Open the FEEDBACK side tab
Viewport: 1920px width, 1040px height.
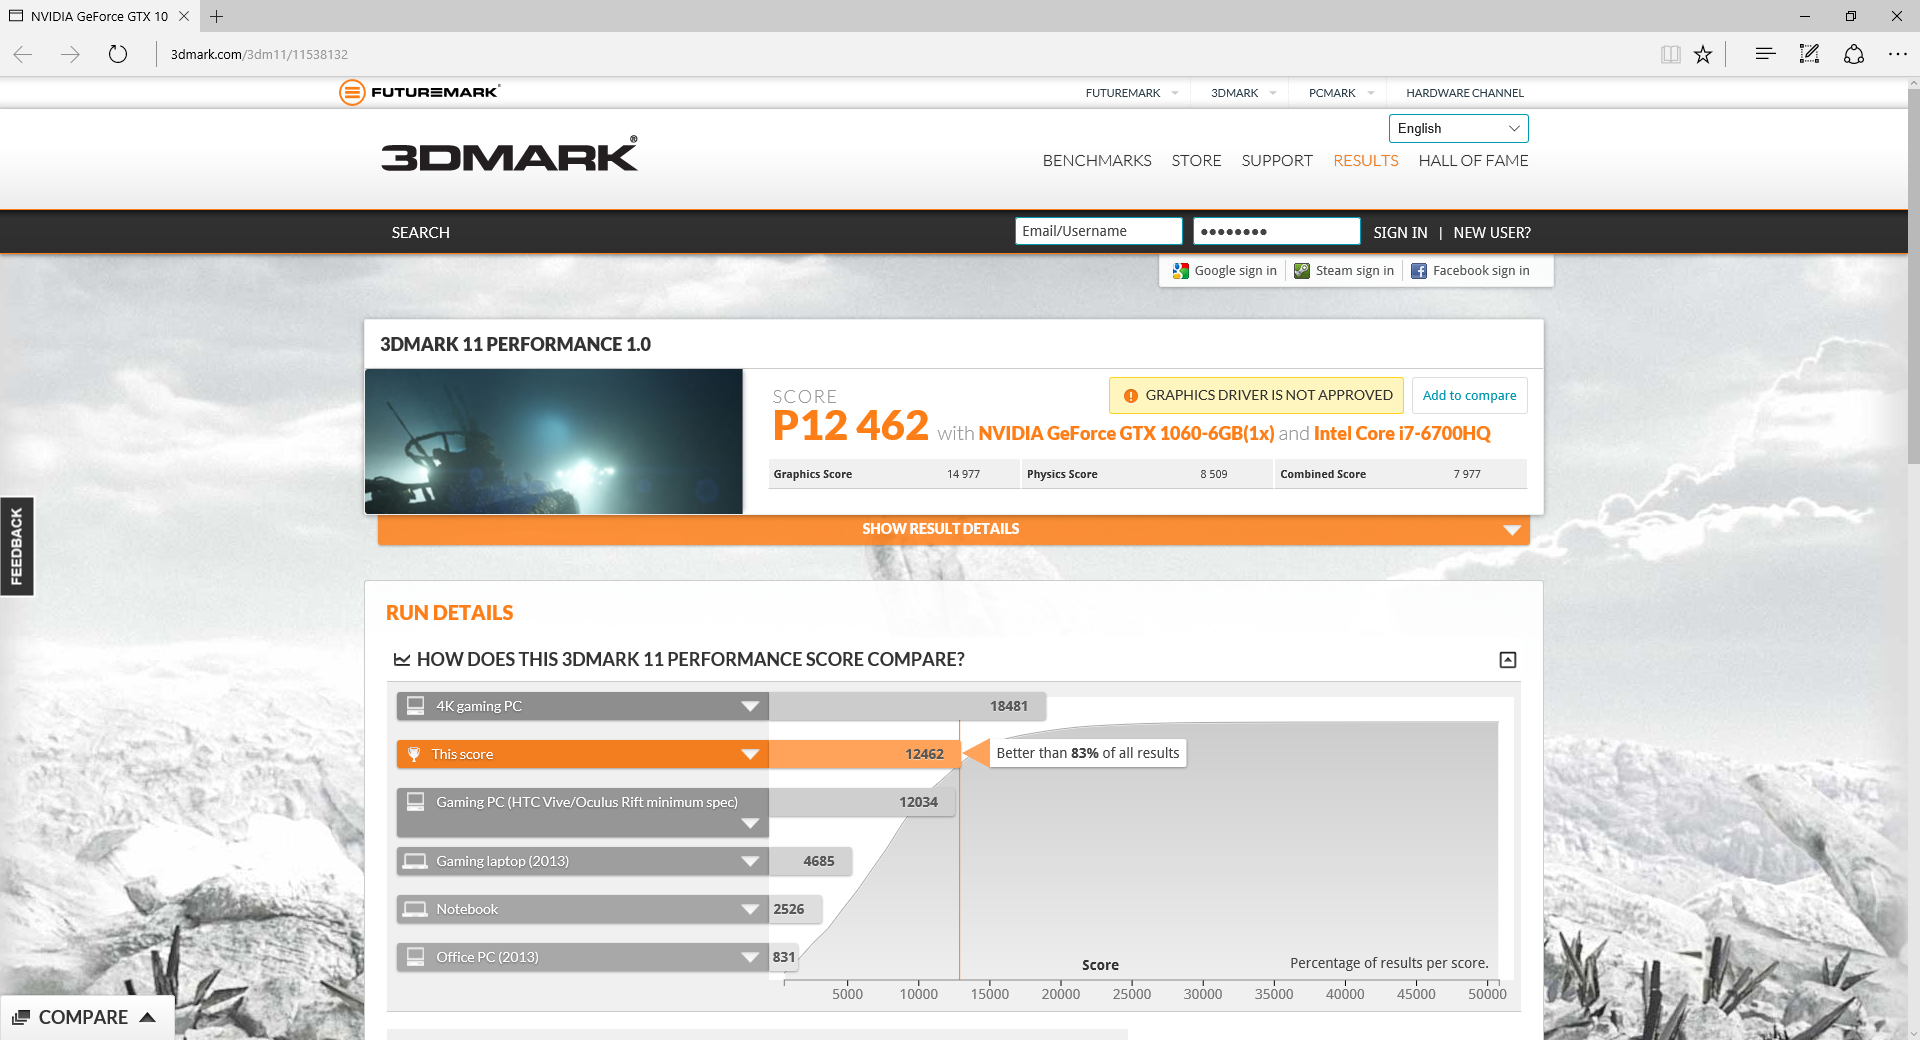(x=17, y=546)
